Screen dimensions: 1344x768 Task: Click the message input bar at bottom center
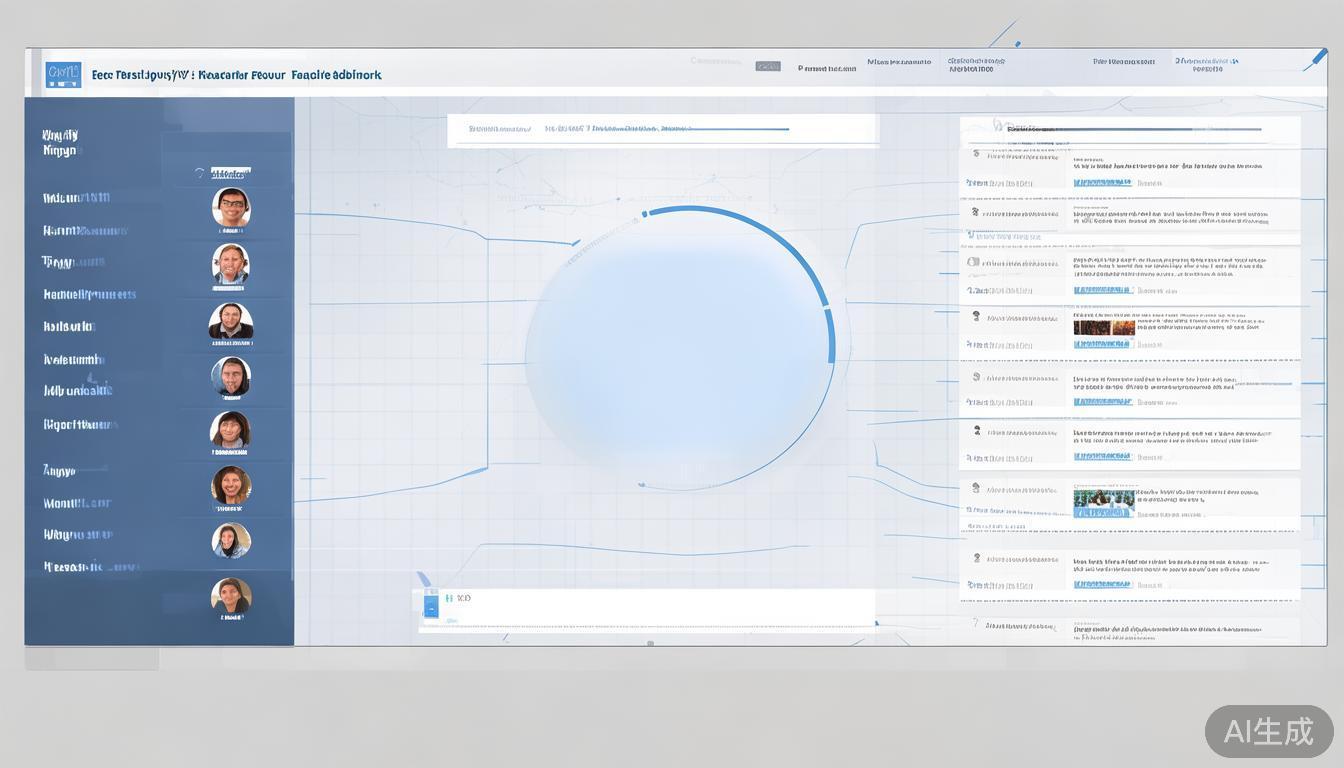click(646, 609)
